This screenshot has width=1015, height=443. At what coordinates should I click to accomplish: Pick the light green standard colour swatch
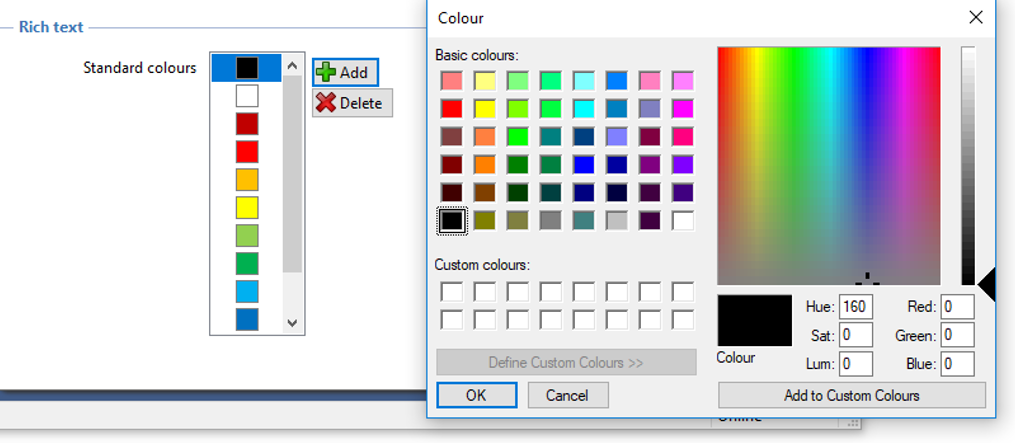(247, 236)
